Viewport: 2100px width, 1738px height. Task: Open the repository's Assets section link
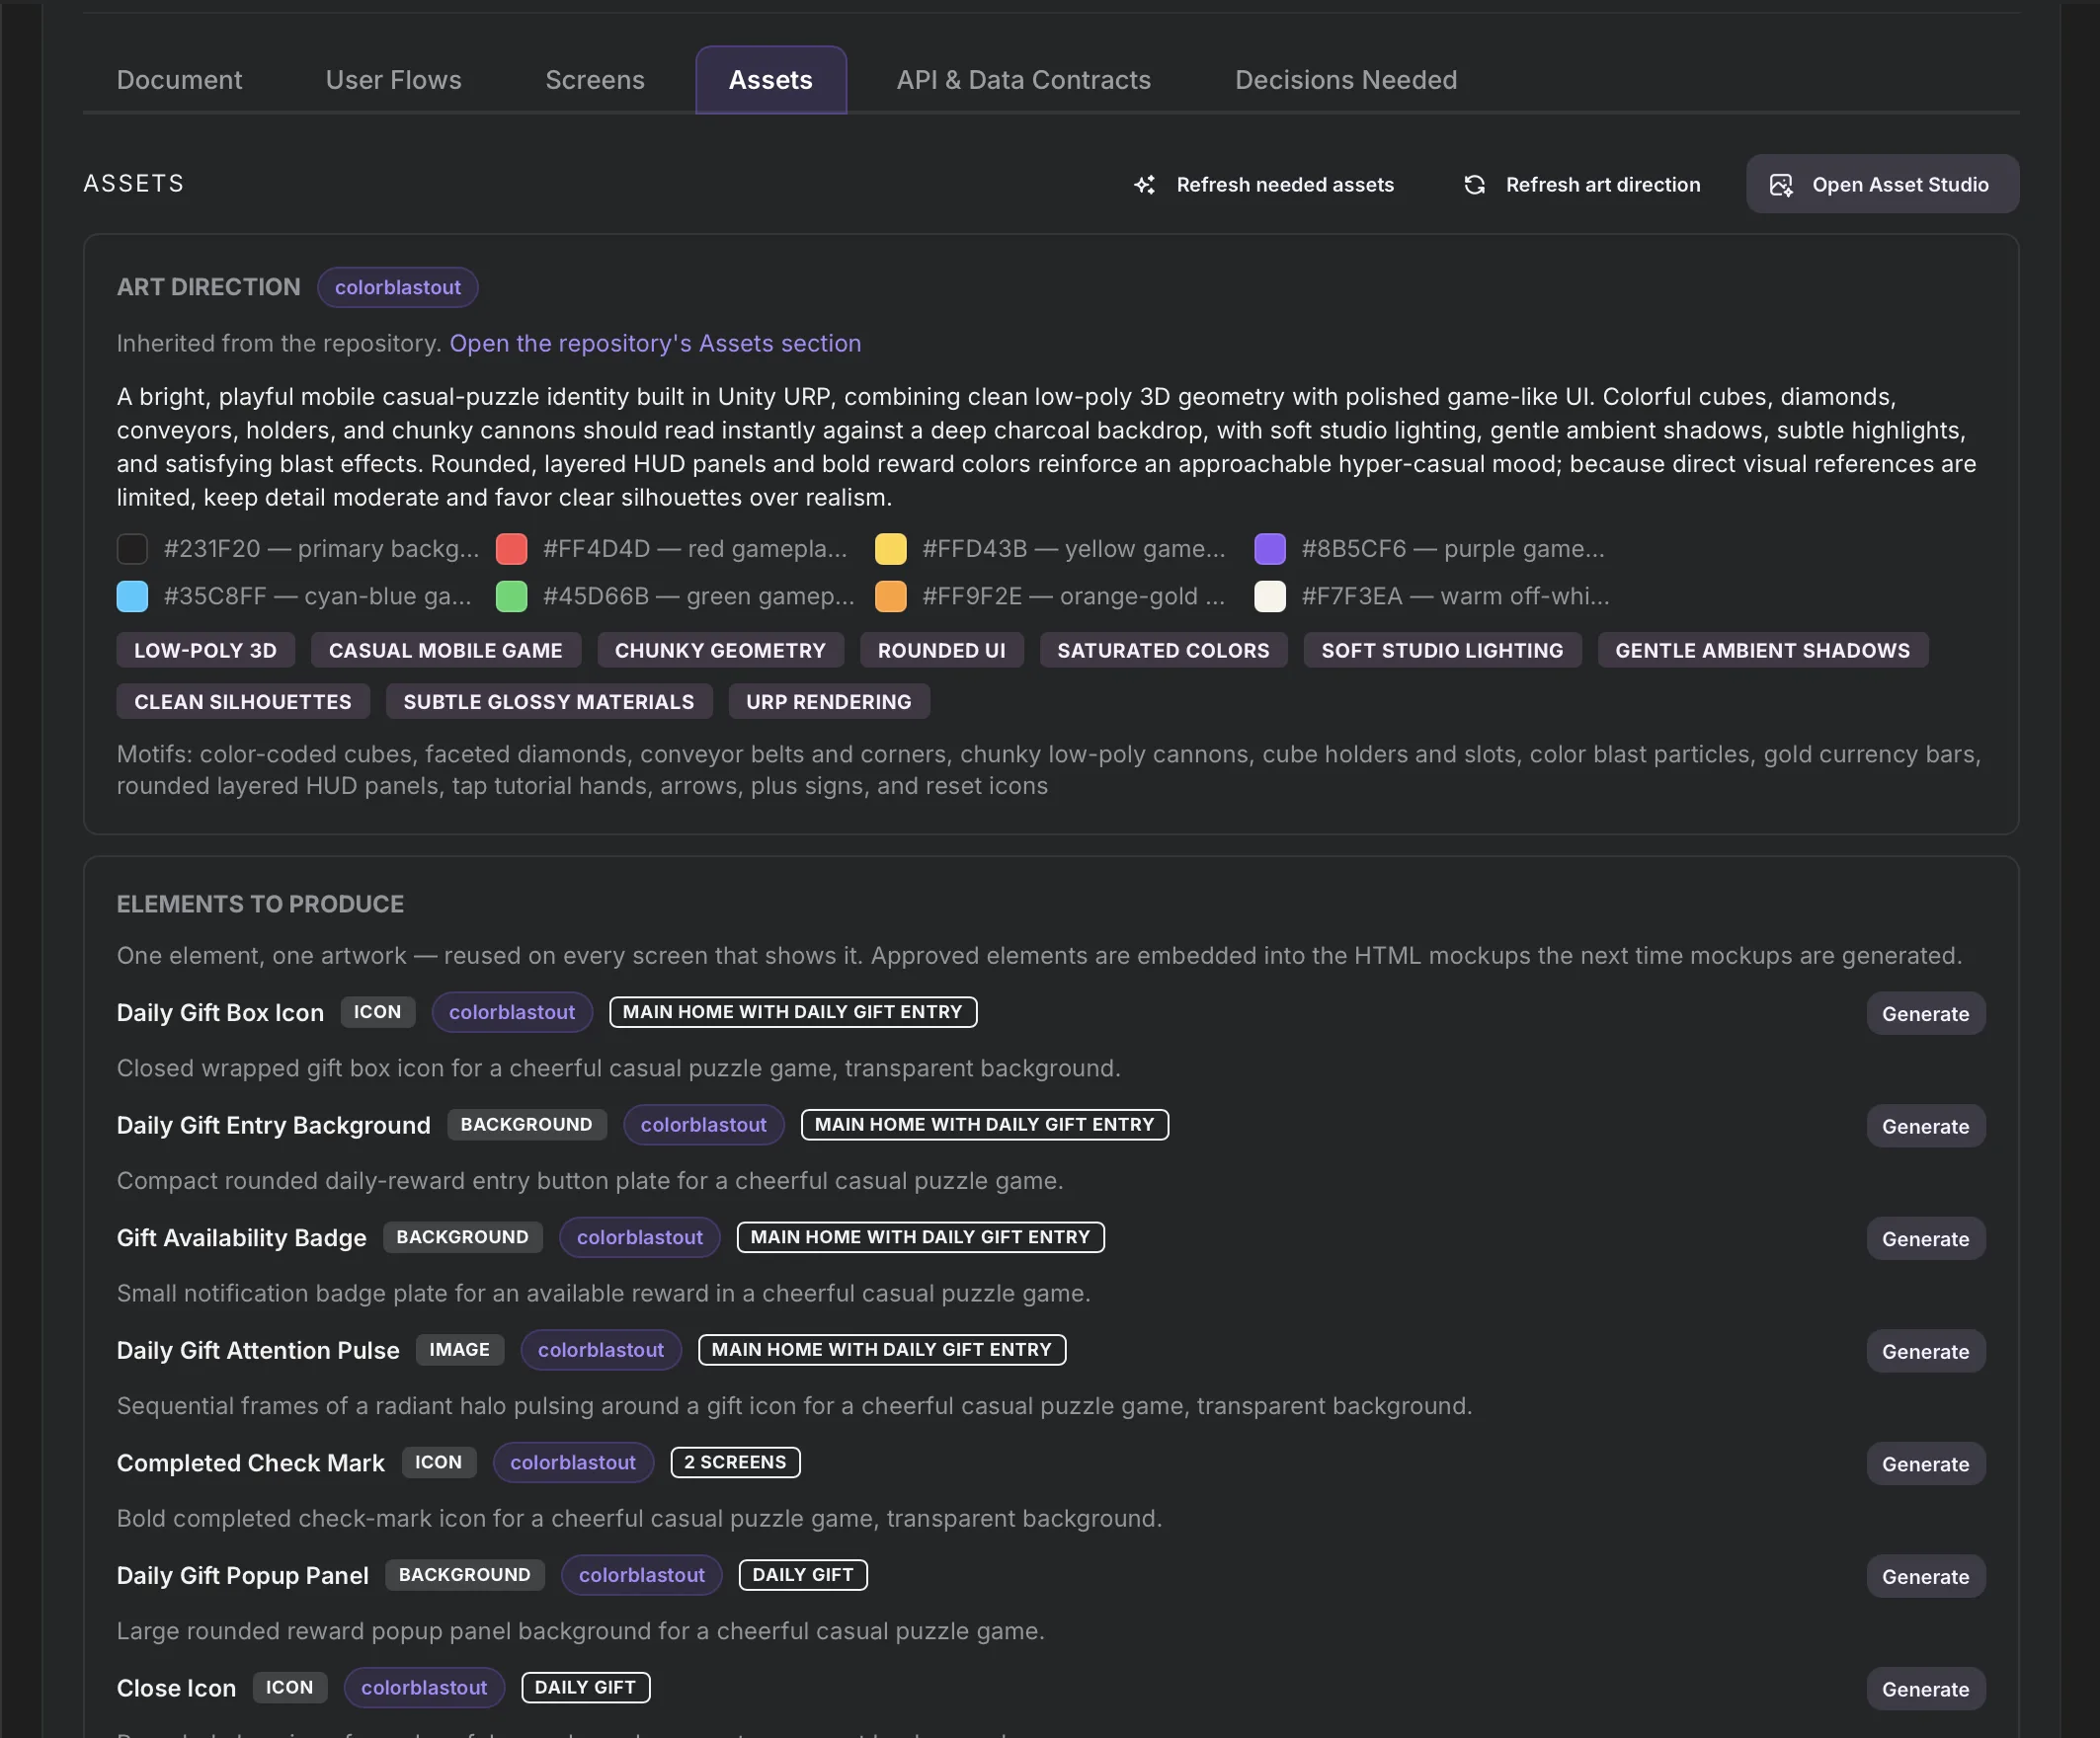pyautogui.click(x=655, y=344)
